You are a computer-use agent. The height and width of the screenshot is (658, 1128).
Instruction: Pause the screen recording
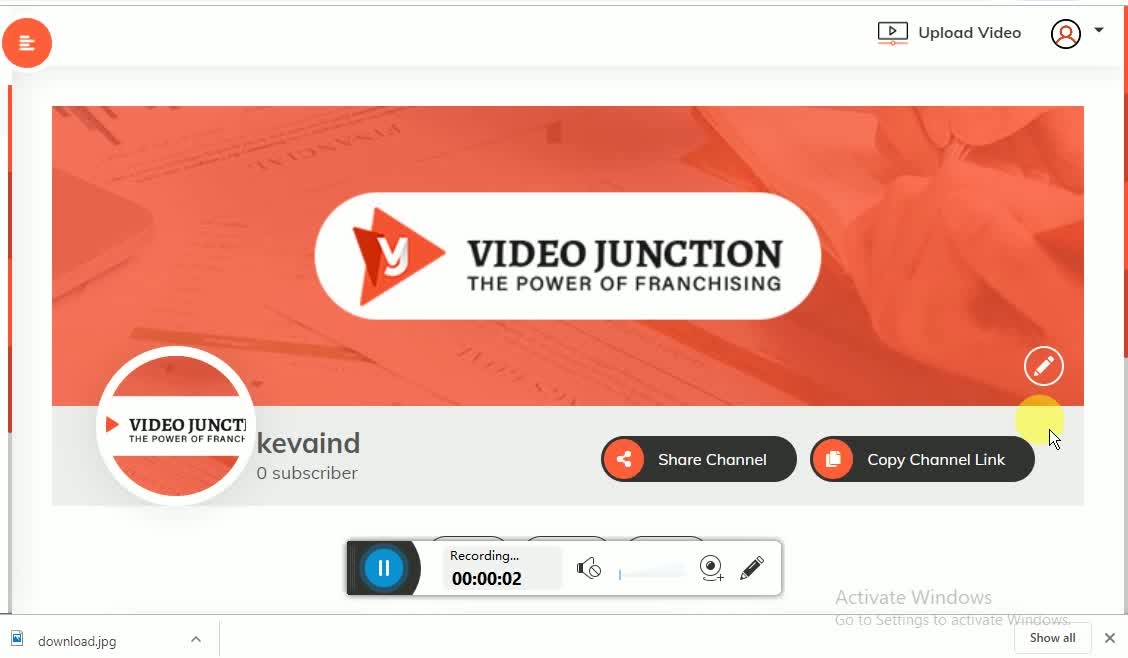[x=383, y=568]
